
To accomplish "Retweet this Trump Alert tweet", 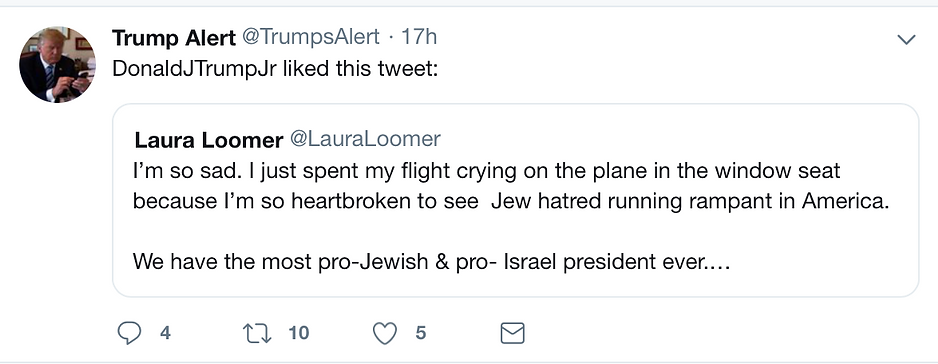I will coord(258,333).
